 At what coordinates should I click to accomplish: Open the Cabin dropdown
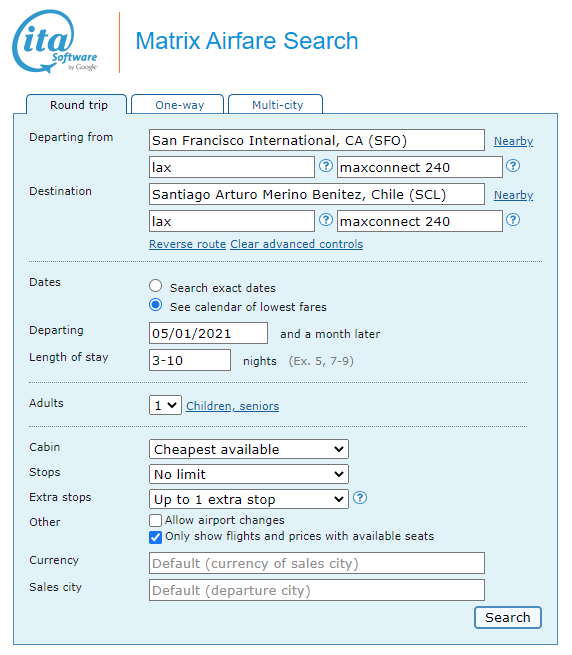249,449
